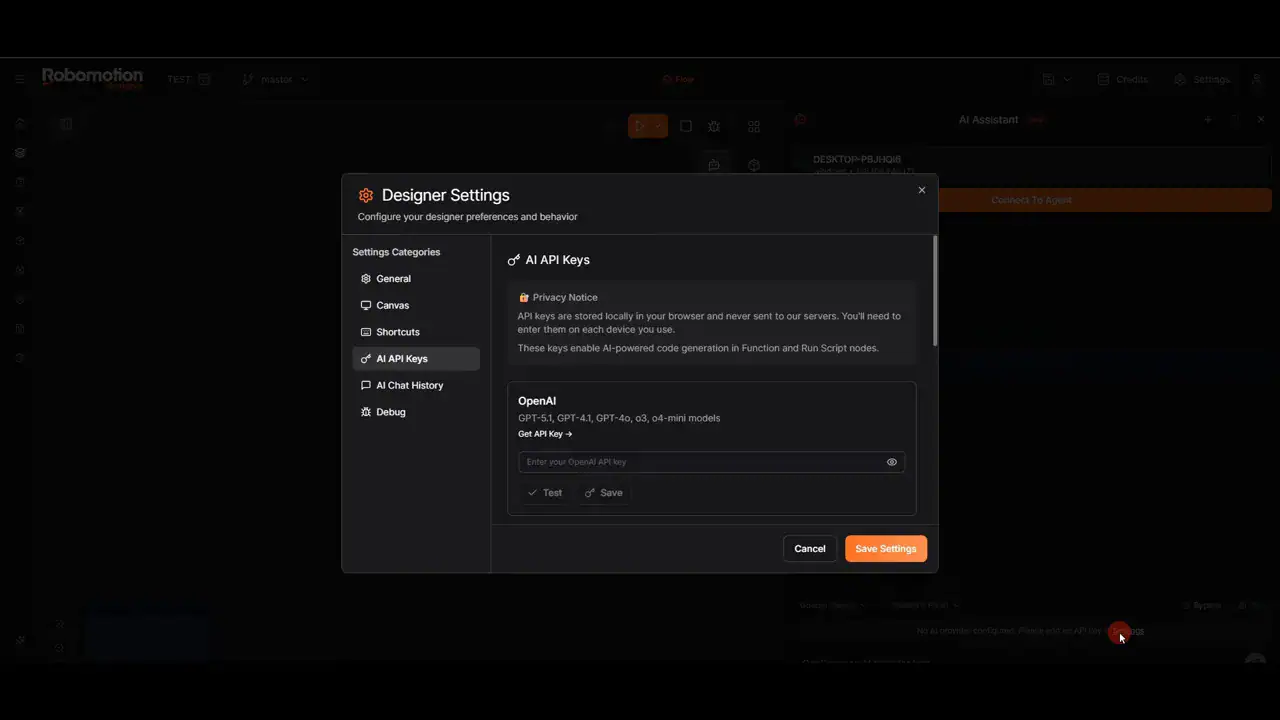Click the robot icon under the toolbar

714,164
